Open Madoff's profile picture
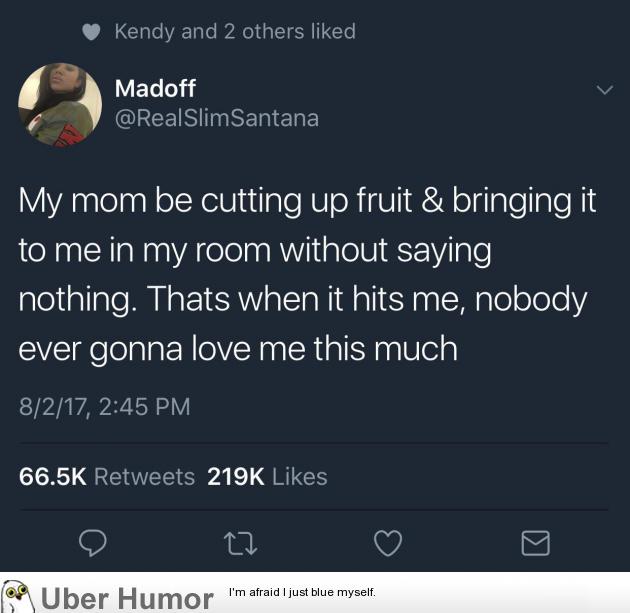The image size is (630, 613). [x=60, y=105]
